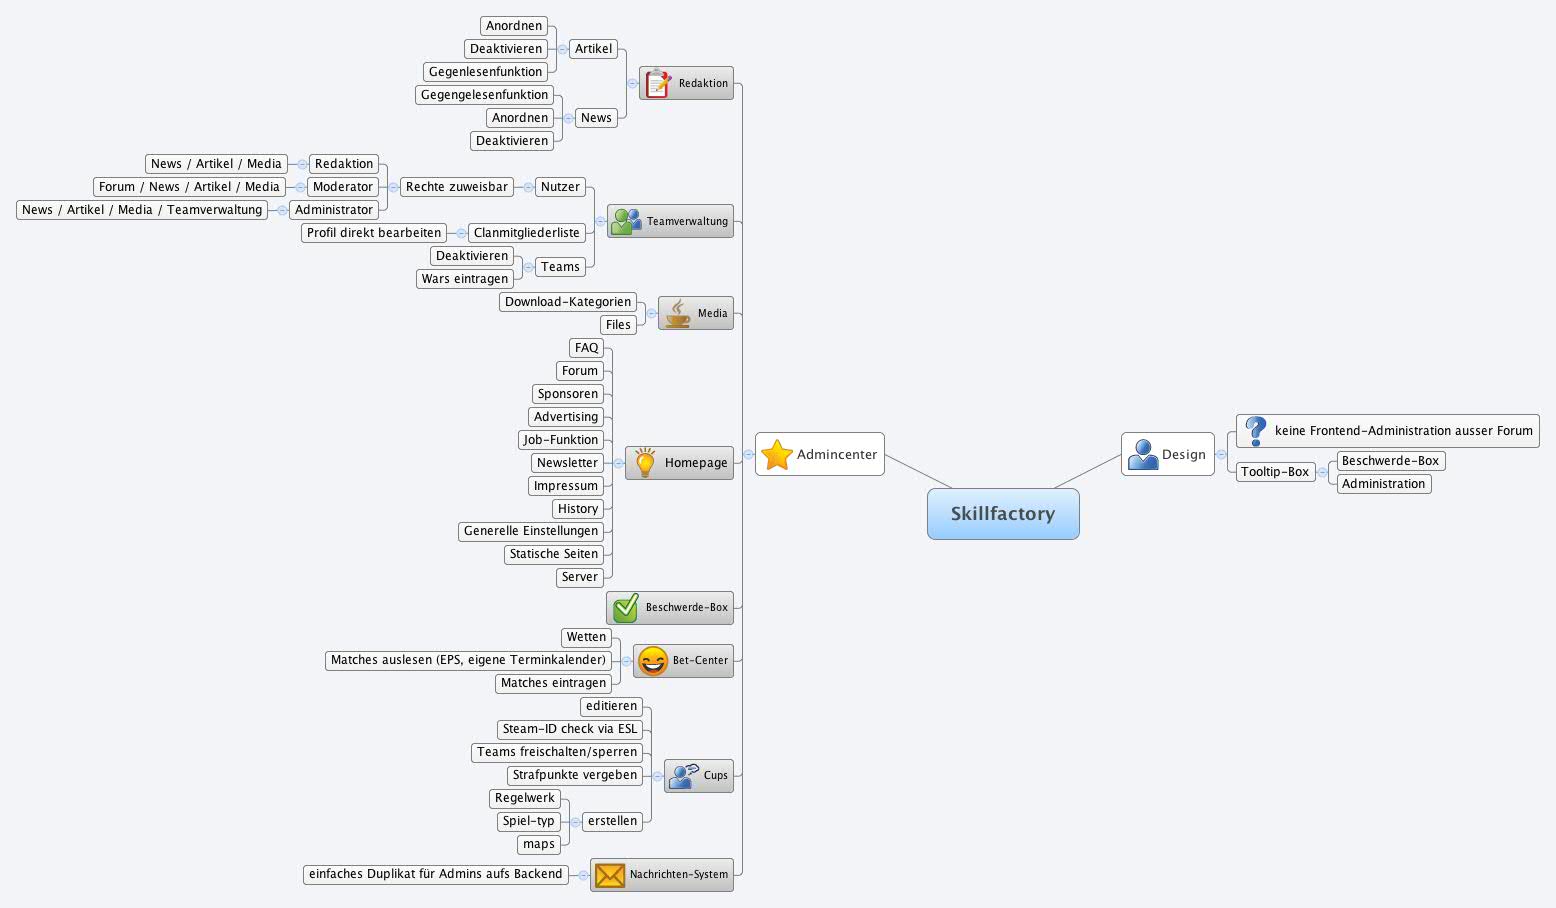Toggle the branch marker next to Tooltip-Box
Screen dimensions: 1556x908
[x=1322, y=471]
